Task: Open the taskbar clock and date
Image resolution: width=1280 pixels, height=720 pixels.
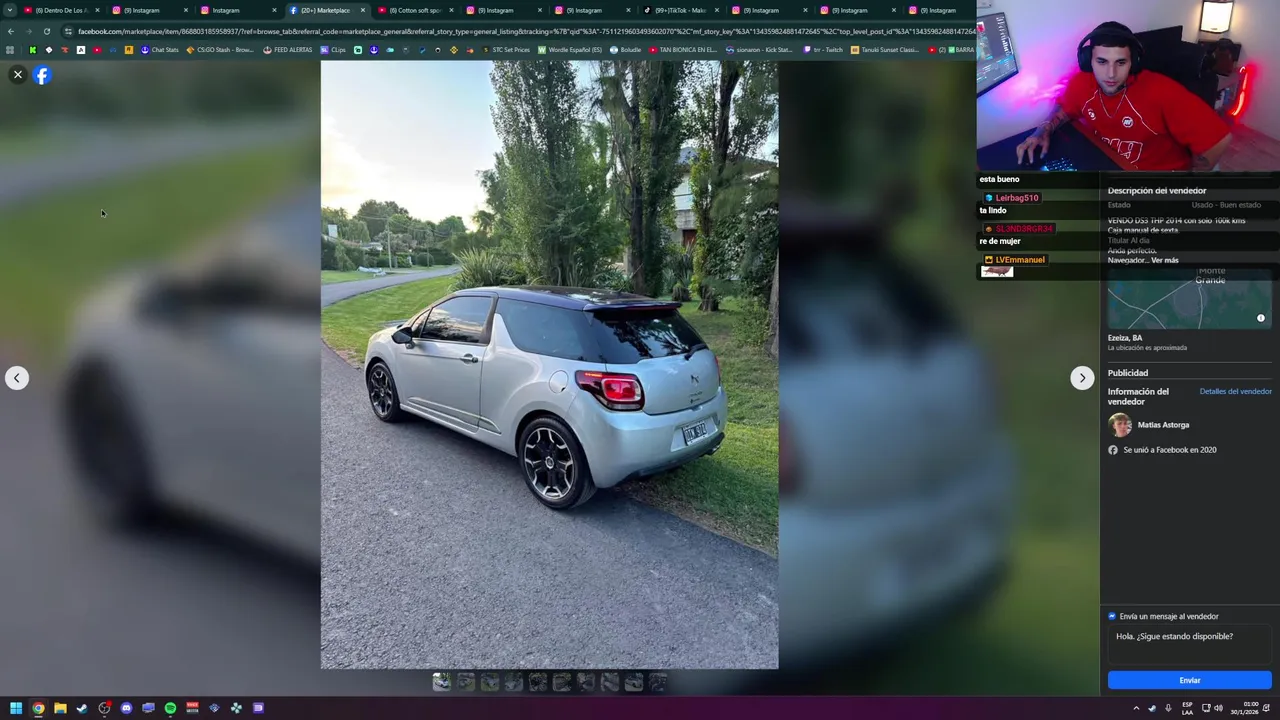Action: click(1244, 708)
